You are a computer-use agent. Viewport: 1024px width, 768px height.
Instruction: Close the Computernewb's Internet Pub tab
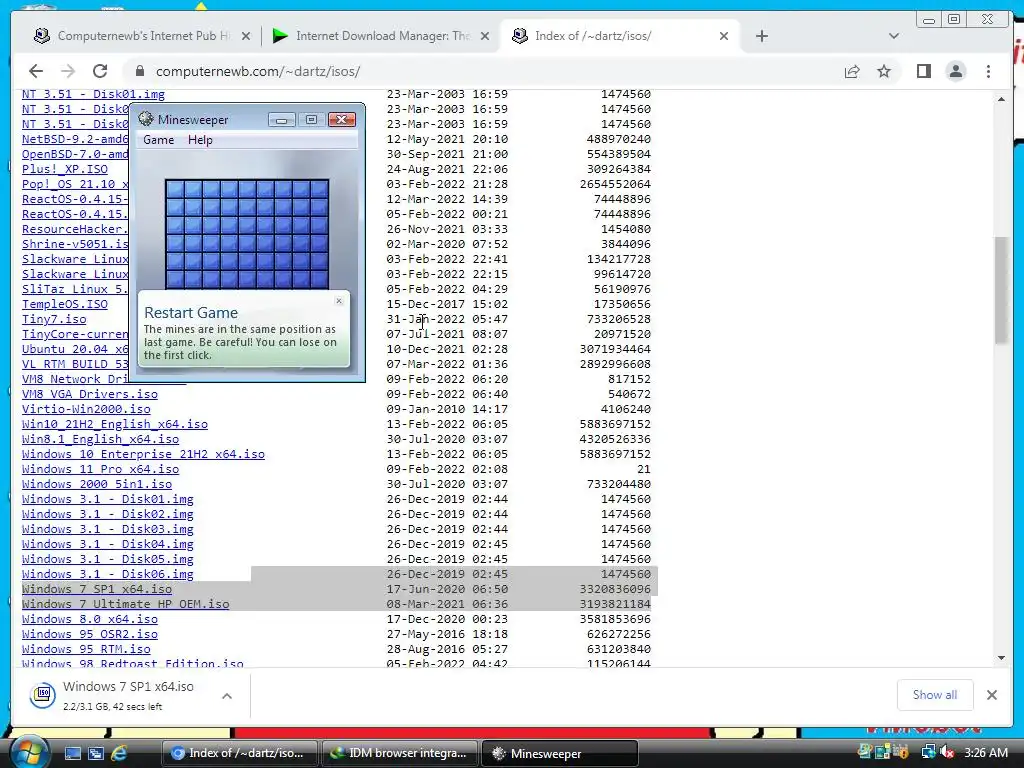coord(246,36)
